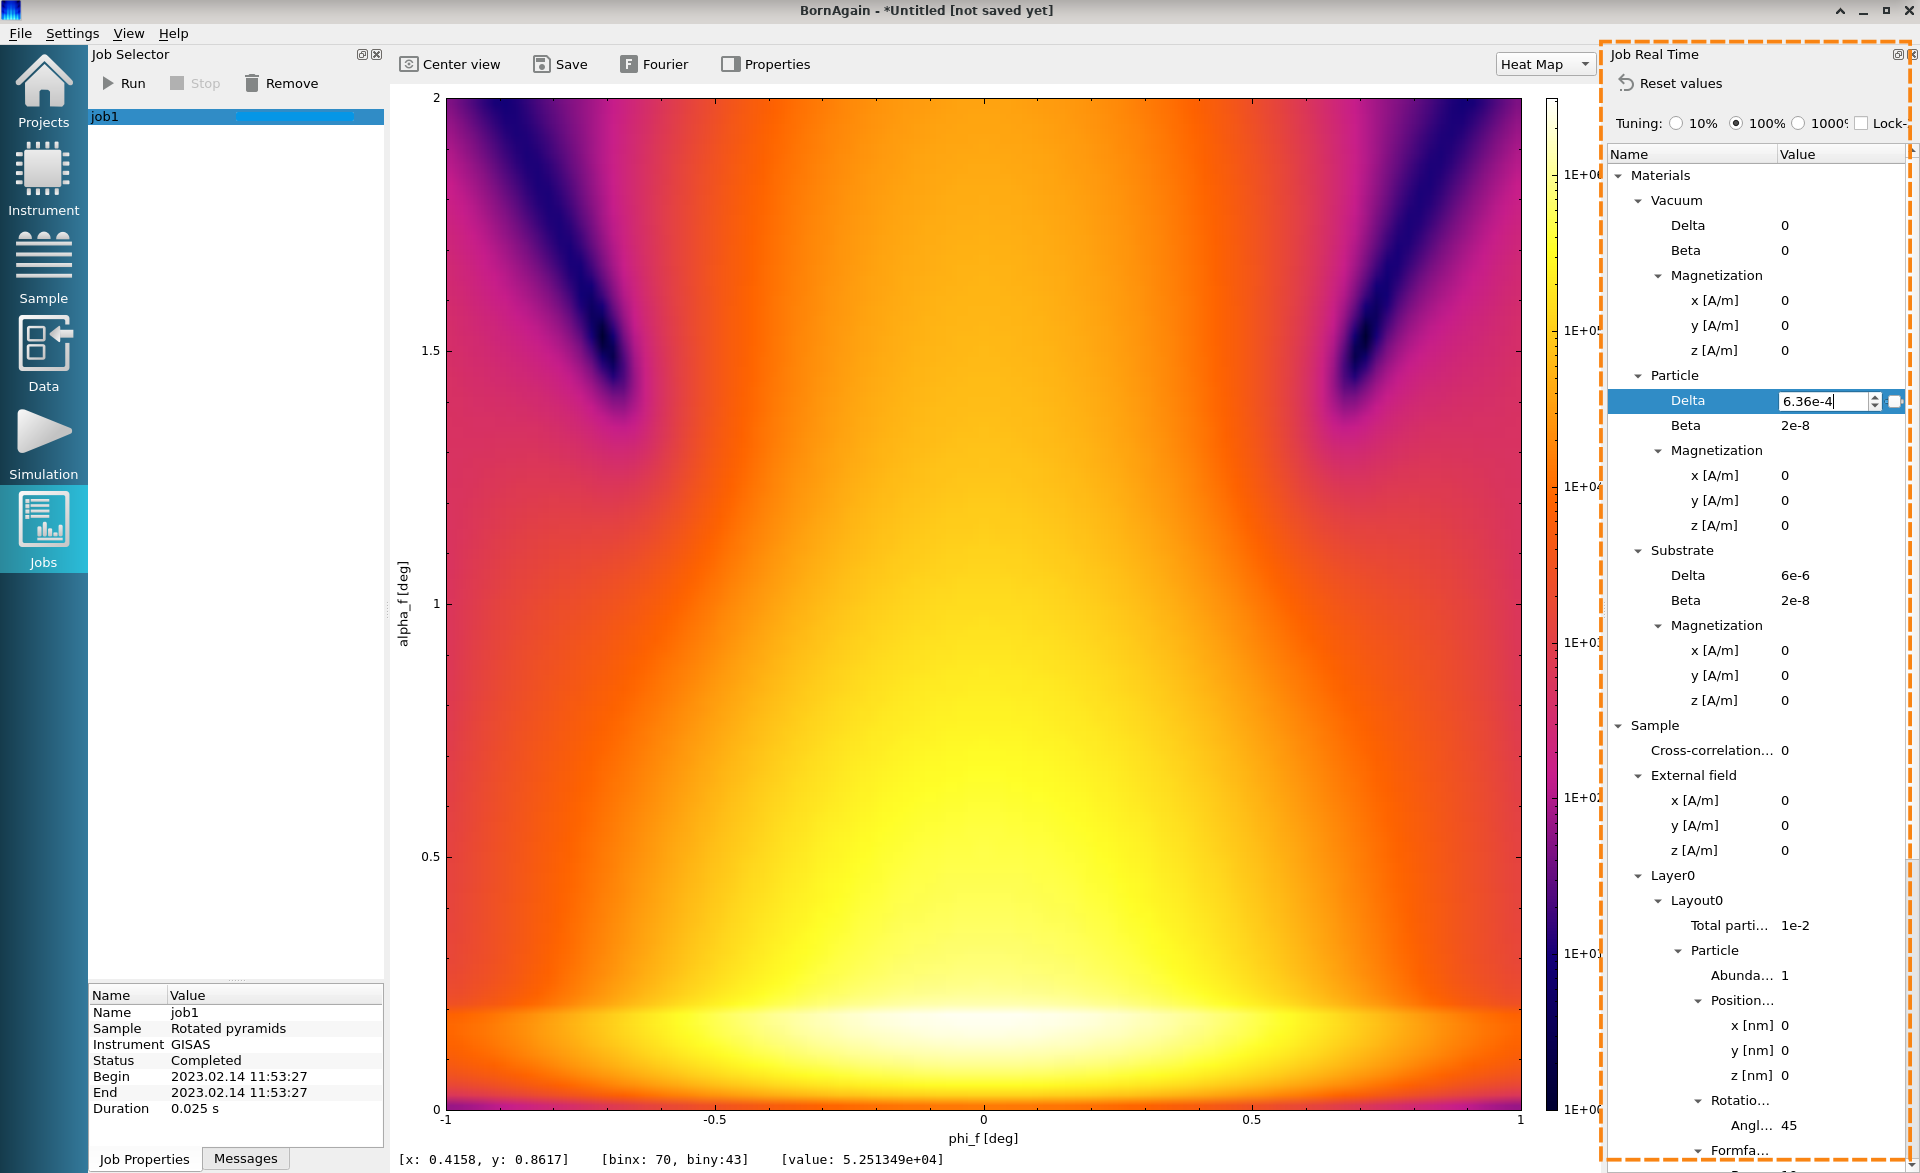Select 10% tuning range
The width and height of the screenshot is (1920, 1173).
click(1676, 123)
